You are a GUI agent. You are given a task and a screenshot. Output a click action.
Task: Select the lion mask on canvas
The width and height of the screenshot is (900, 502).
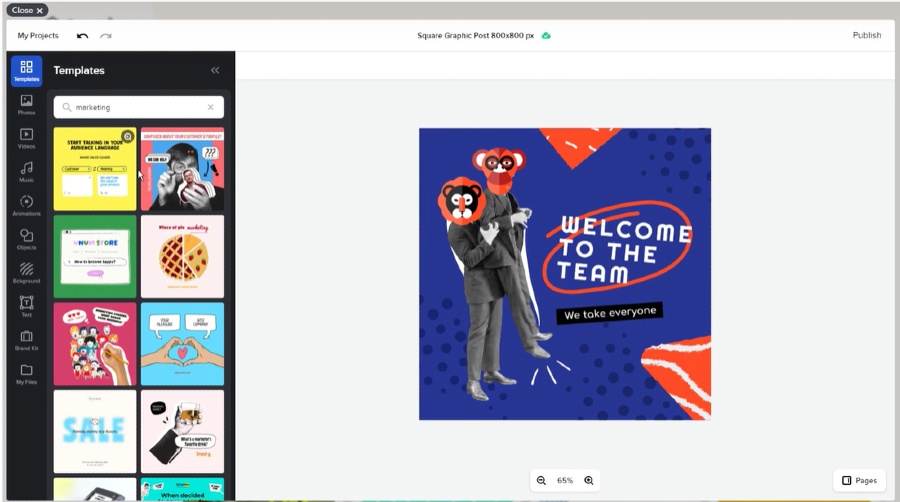pyautogui.click(x=462, y=201)
